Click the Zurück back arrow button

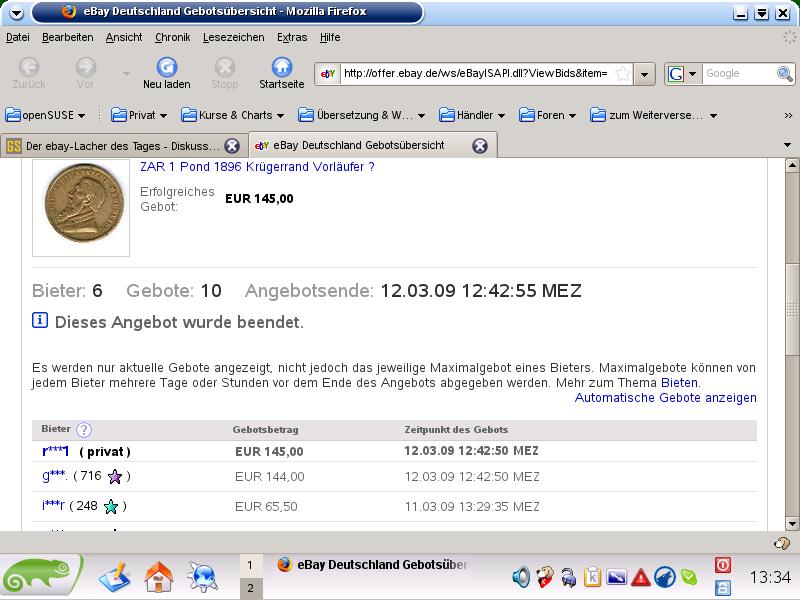(x=29, y=68)
